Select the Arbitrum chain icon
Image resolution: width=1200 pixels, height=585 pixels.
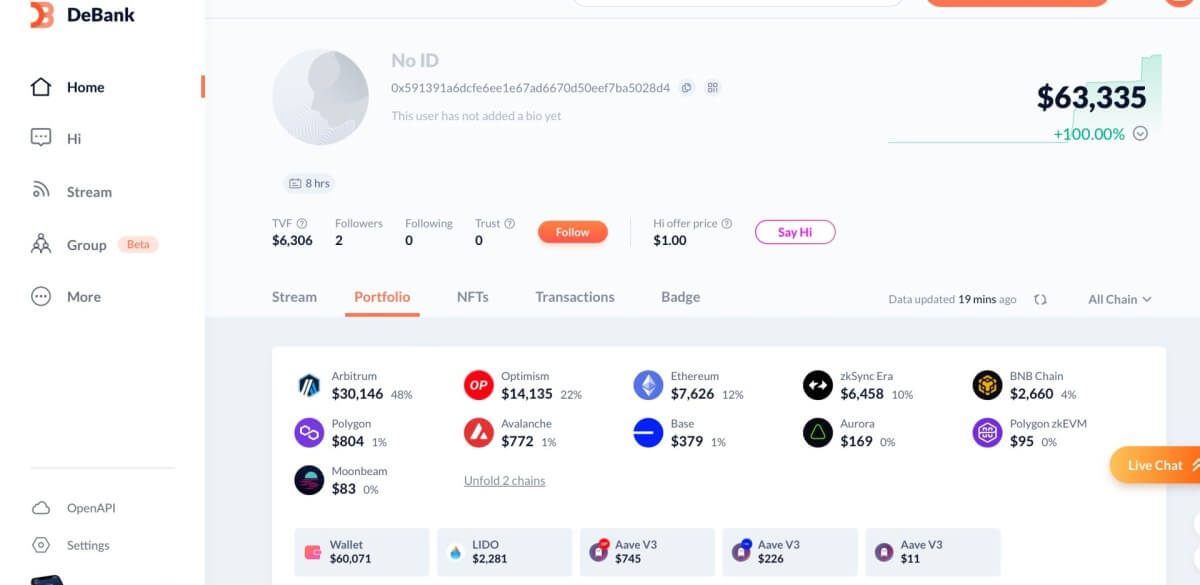pos(309,386)
